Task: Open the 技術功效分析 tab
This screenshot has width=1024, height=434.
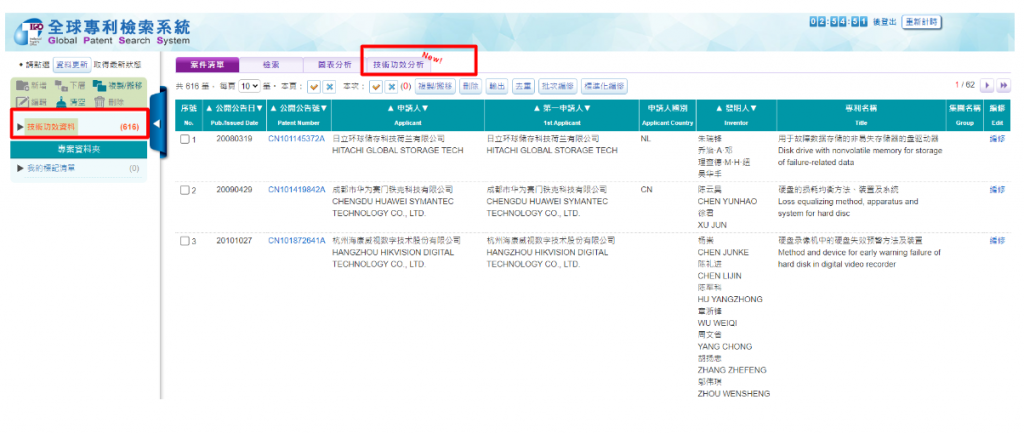Action: point(398,65)
